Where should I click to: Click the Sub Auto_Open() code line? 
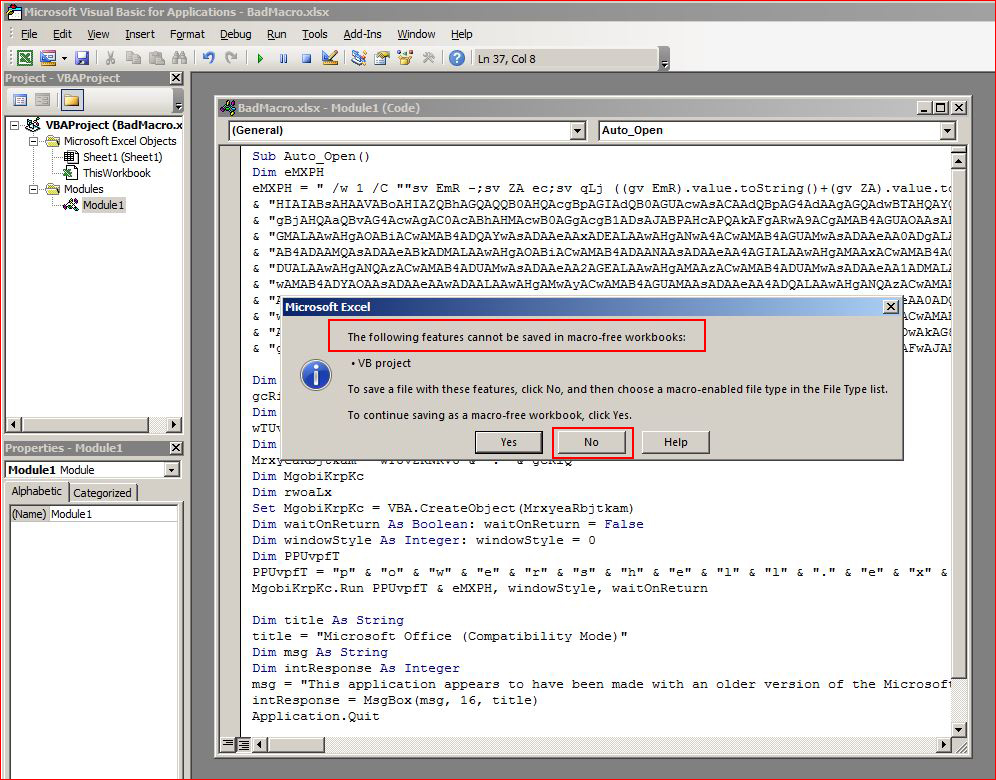coord(311,156)
